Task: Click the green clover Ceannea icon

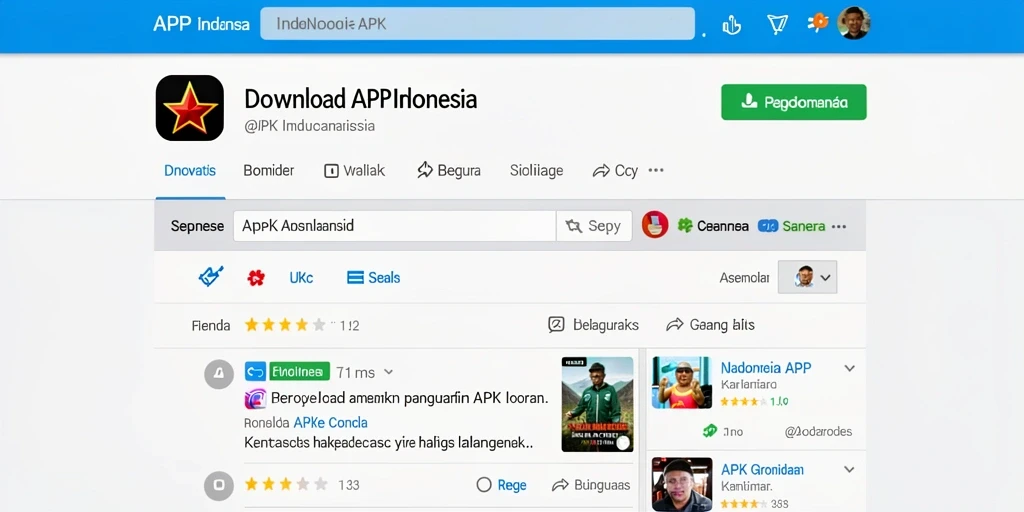Action: point(685,226)
